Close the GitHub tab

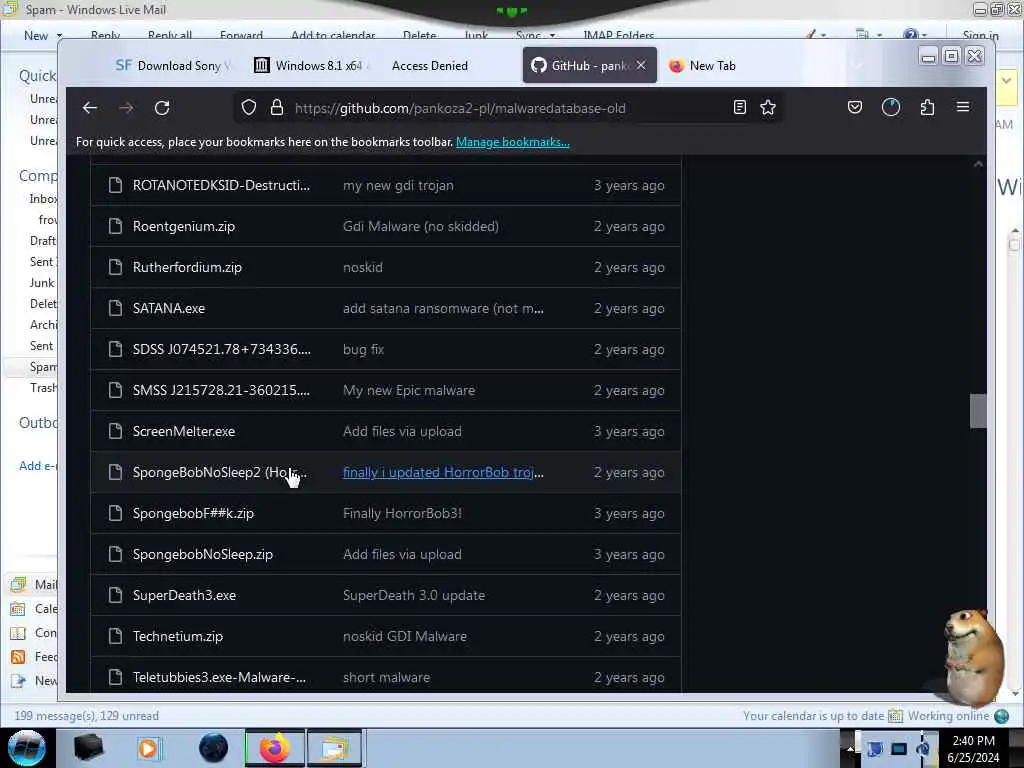(x=641, y=65)
